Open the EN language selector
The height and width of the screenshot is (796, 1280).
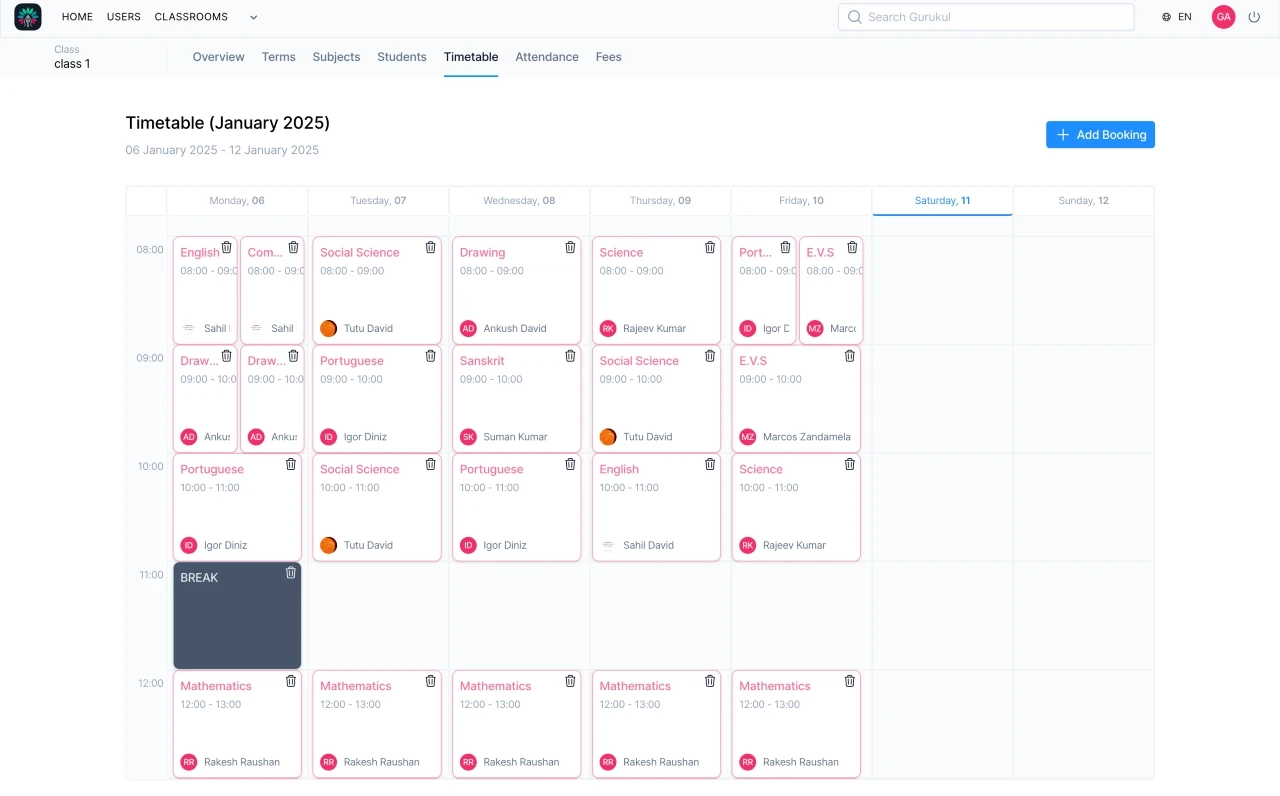coord(1177,17)
